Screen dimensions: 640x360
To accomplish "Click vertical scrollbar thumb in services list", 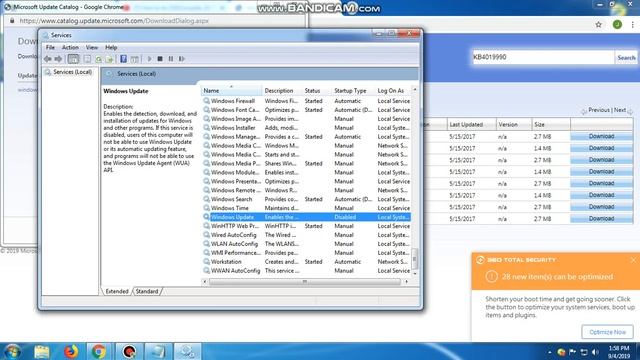I will (415, 258).
